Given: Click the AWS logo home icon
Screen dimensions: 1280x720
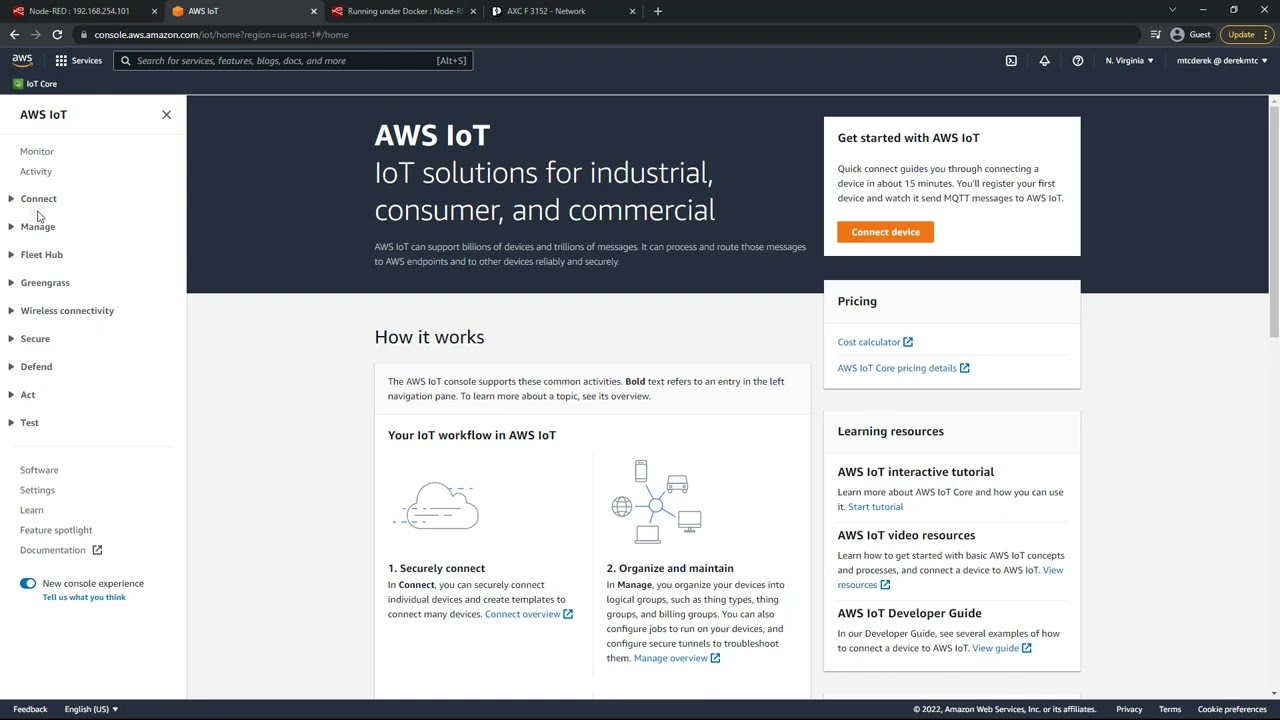Looking at the screenshot, I should pyautogui.click(x=22, y=60).
